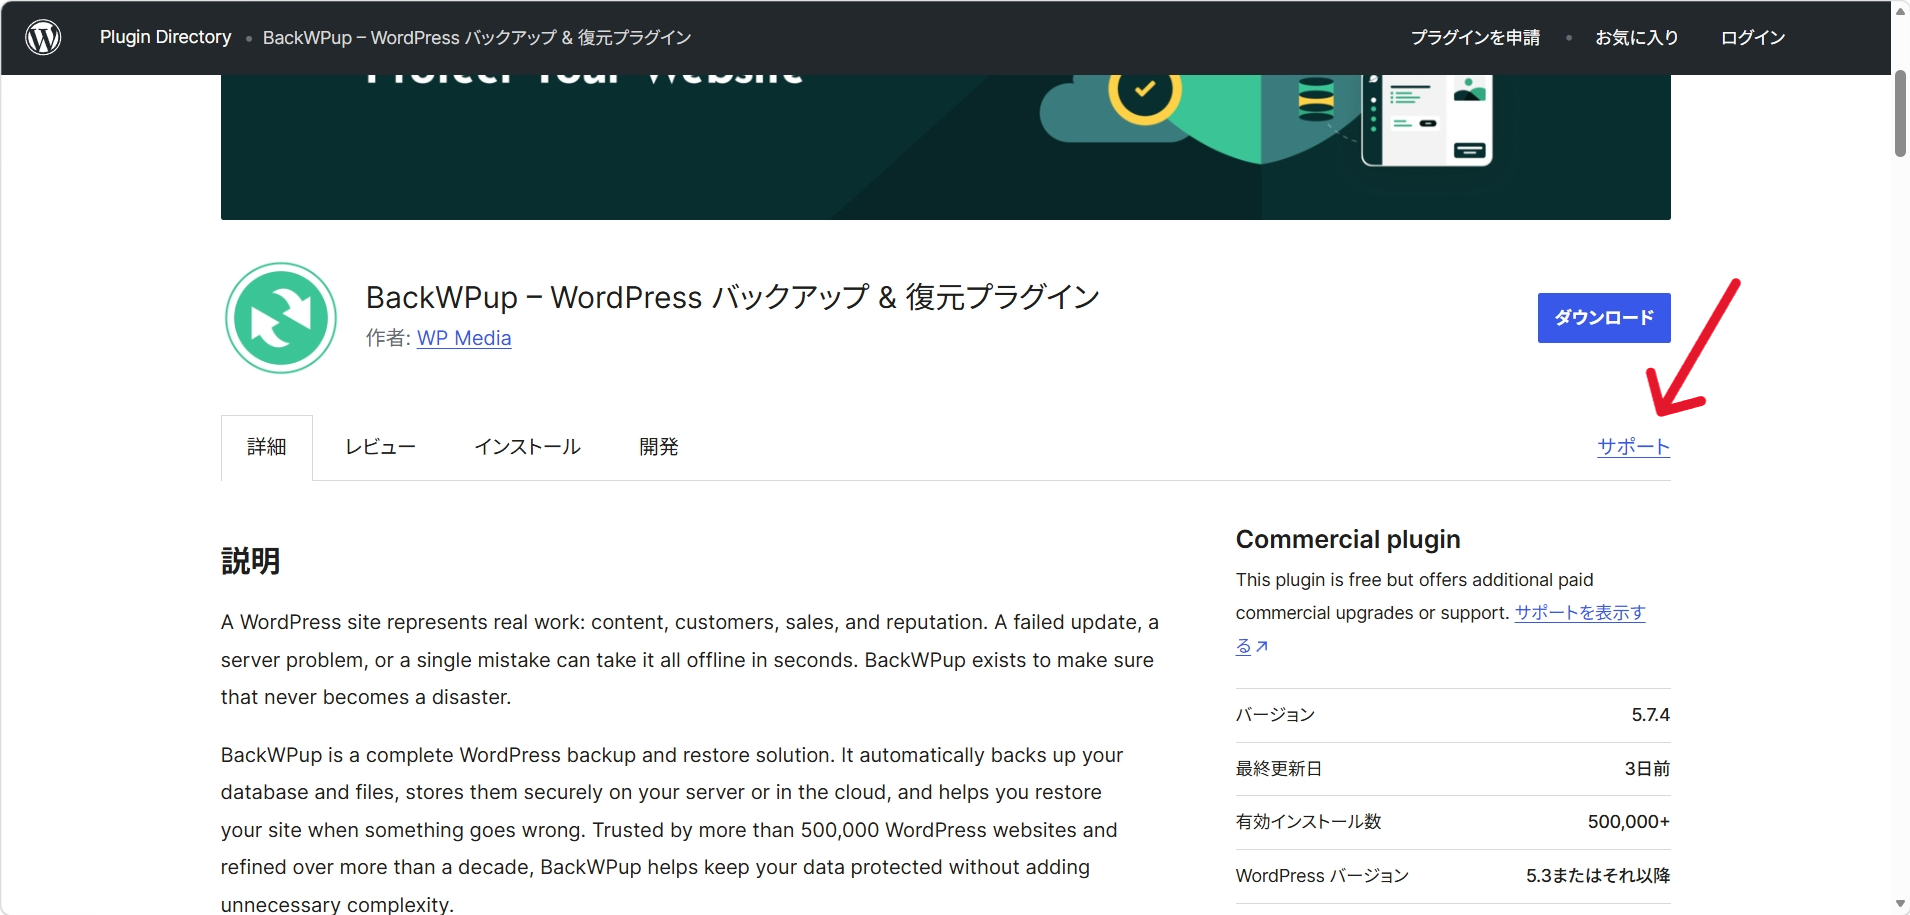Click ログイン in the header
The height and width of the screenshot is (915, 1910).
[x=1752, y=37]
